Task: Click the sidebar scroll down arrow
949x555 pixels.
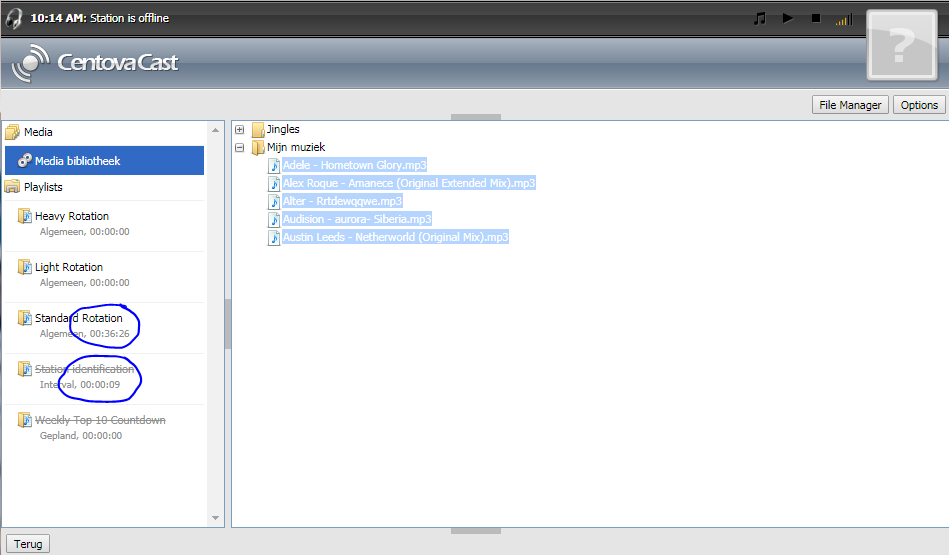Action: click(215, 518)
